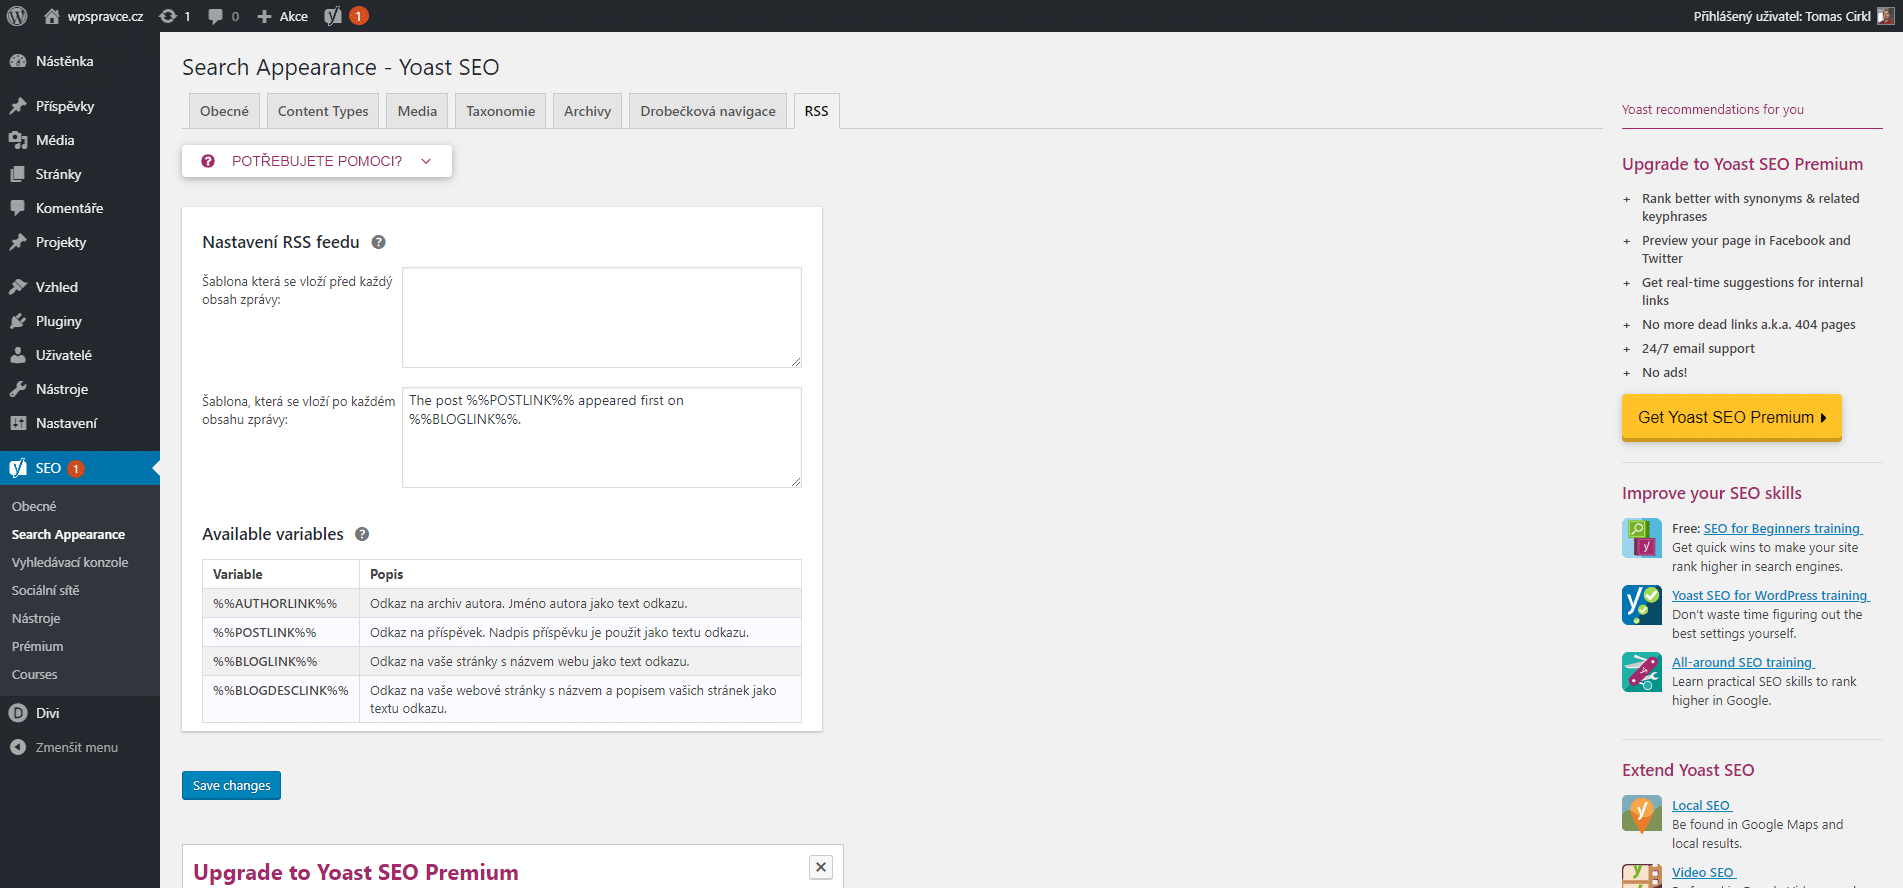
Task: Click the collapse menu arrow icon
Action: click(18, 747)
